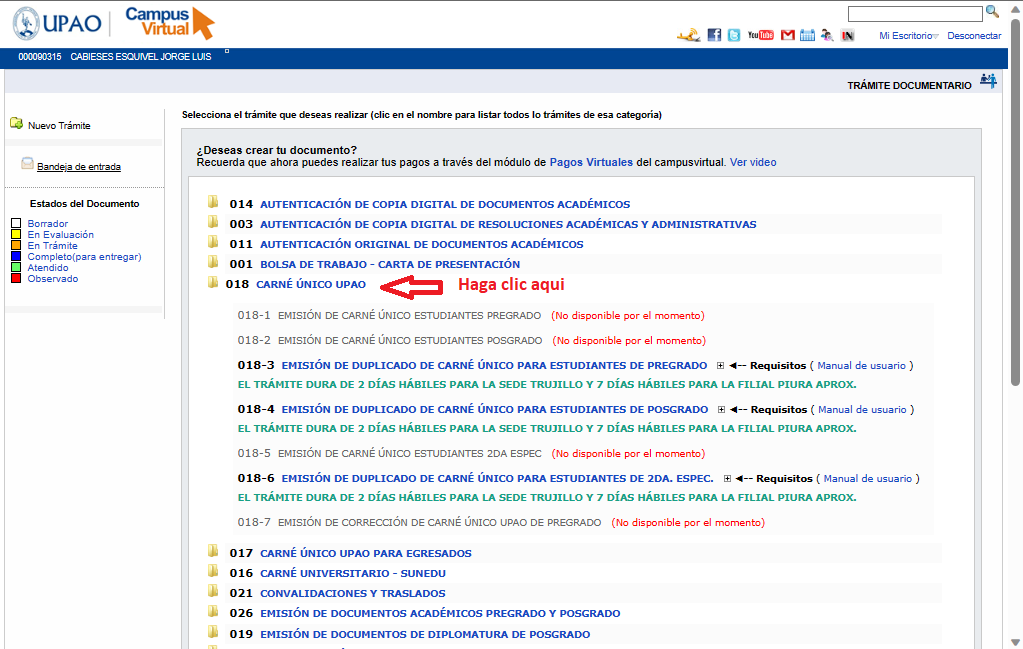Open the Twitter icon link
1023x649 pixels.
coord(734,35)
